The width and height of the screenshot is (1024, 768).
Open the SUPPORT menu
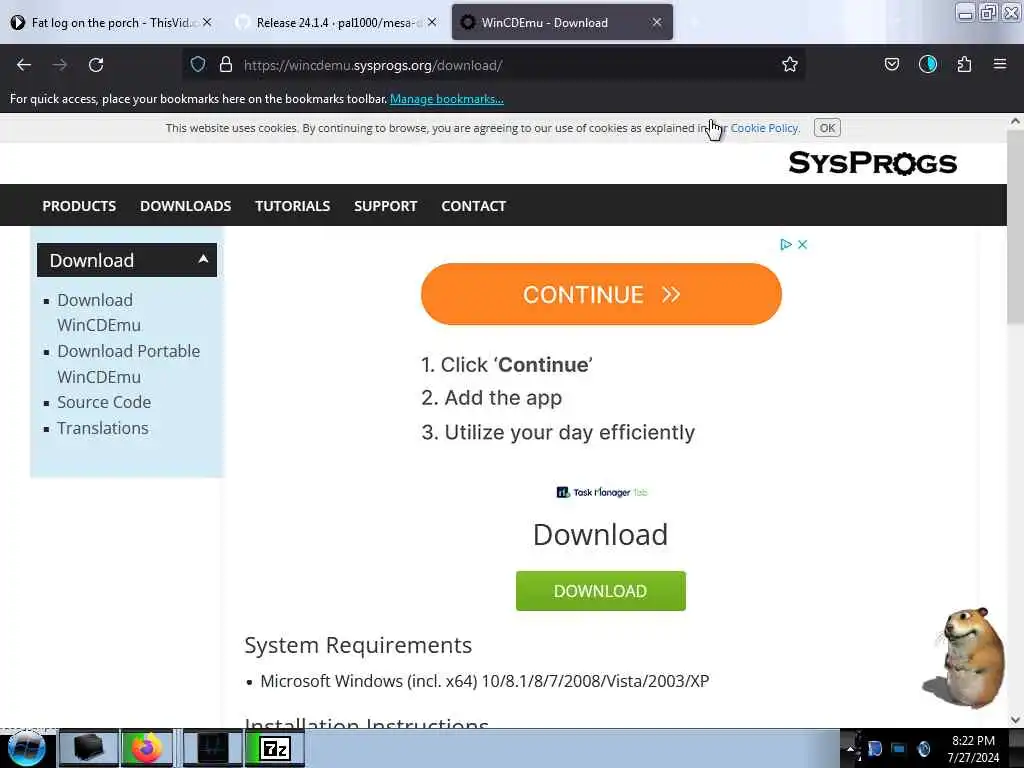click(x=385, y=206)
